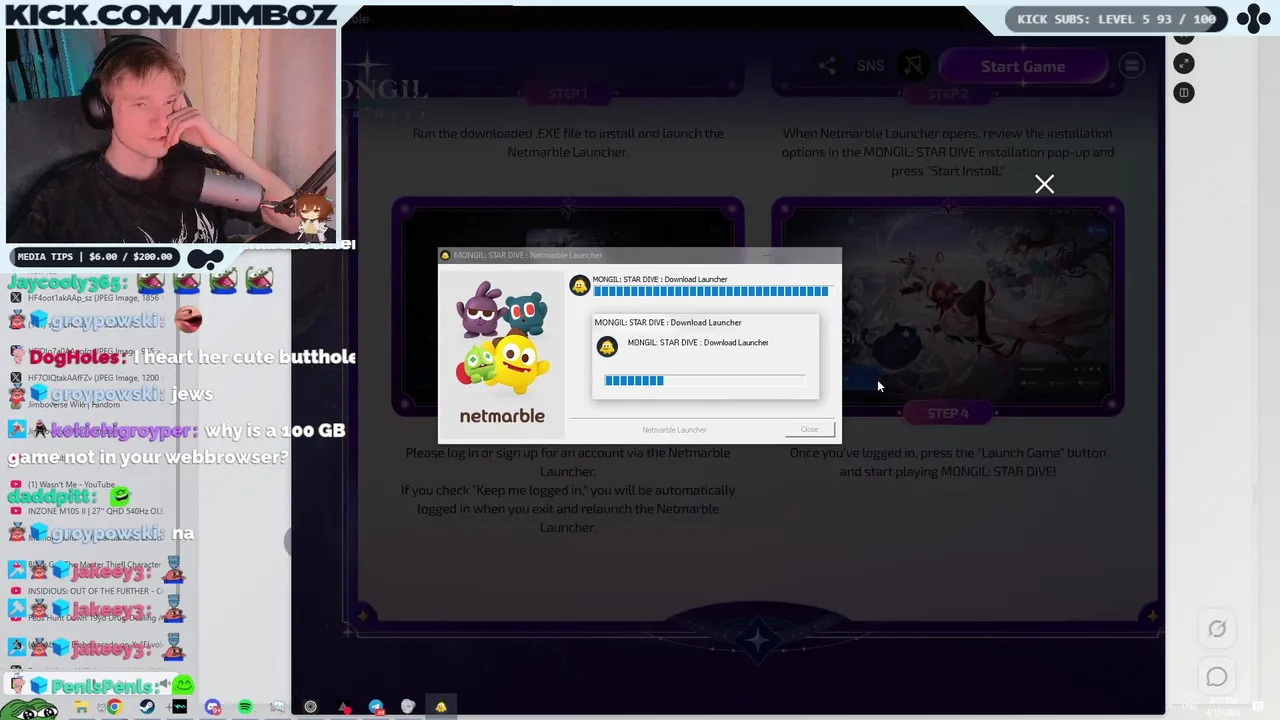The width and height of the screenshot is (1280, 720).
Task: Open Steam from the taskbar
Action: tap(147, 707)
